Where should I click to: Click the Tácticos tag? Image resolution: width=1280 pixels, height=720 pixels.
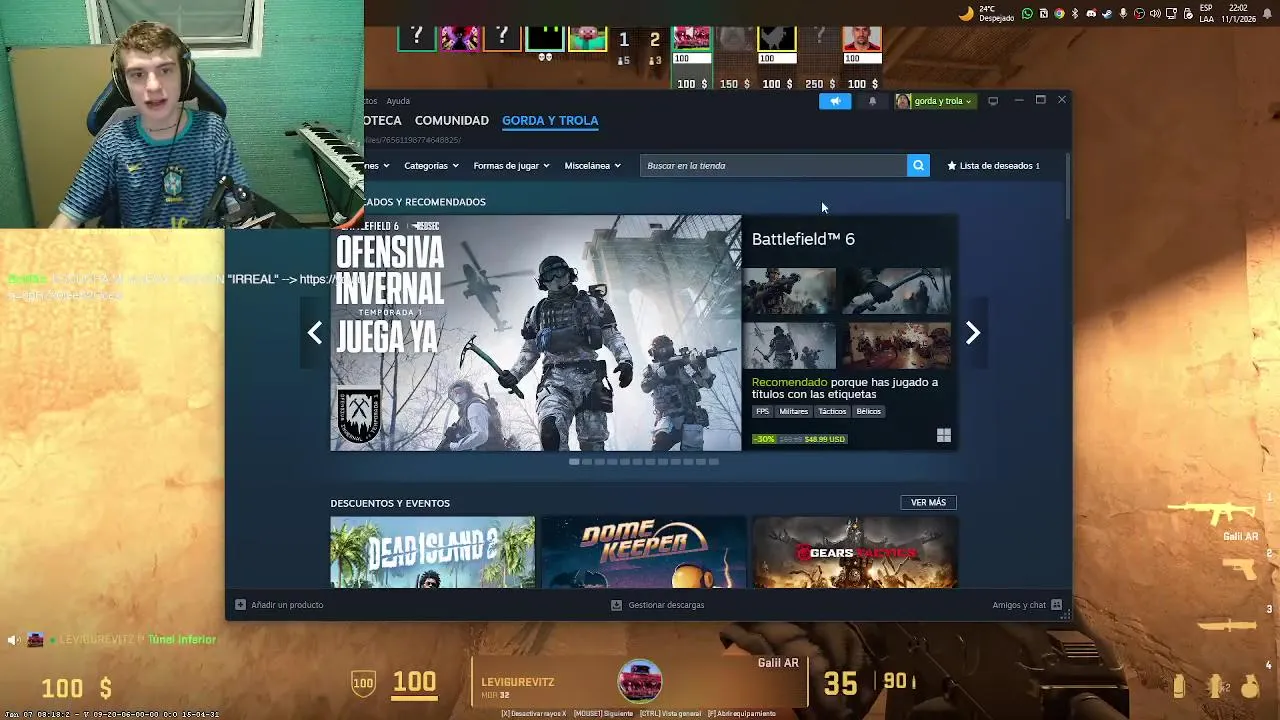(832, 411)
